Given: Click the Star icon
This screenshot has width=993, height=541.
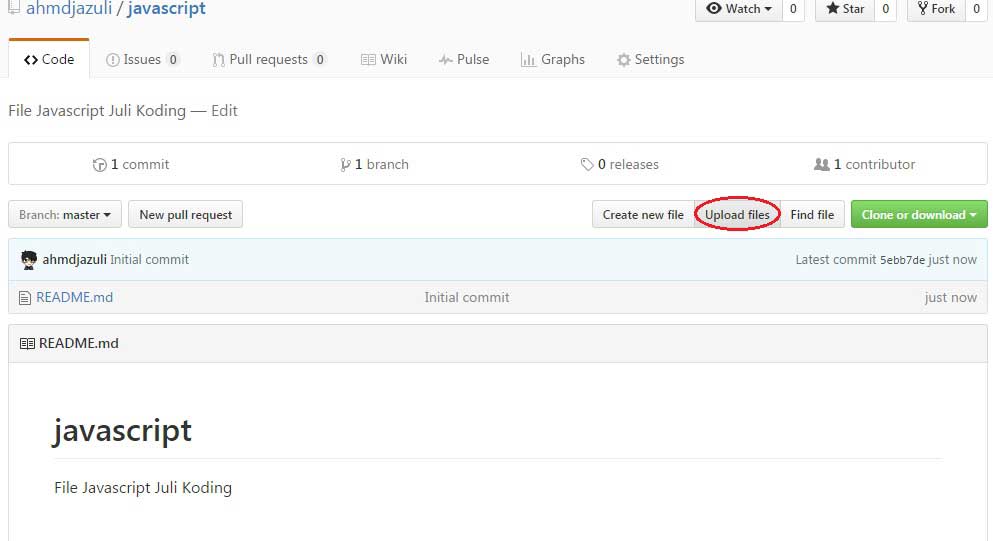Looking at the screenshot, I should click(833, 8).
